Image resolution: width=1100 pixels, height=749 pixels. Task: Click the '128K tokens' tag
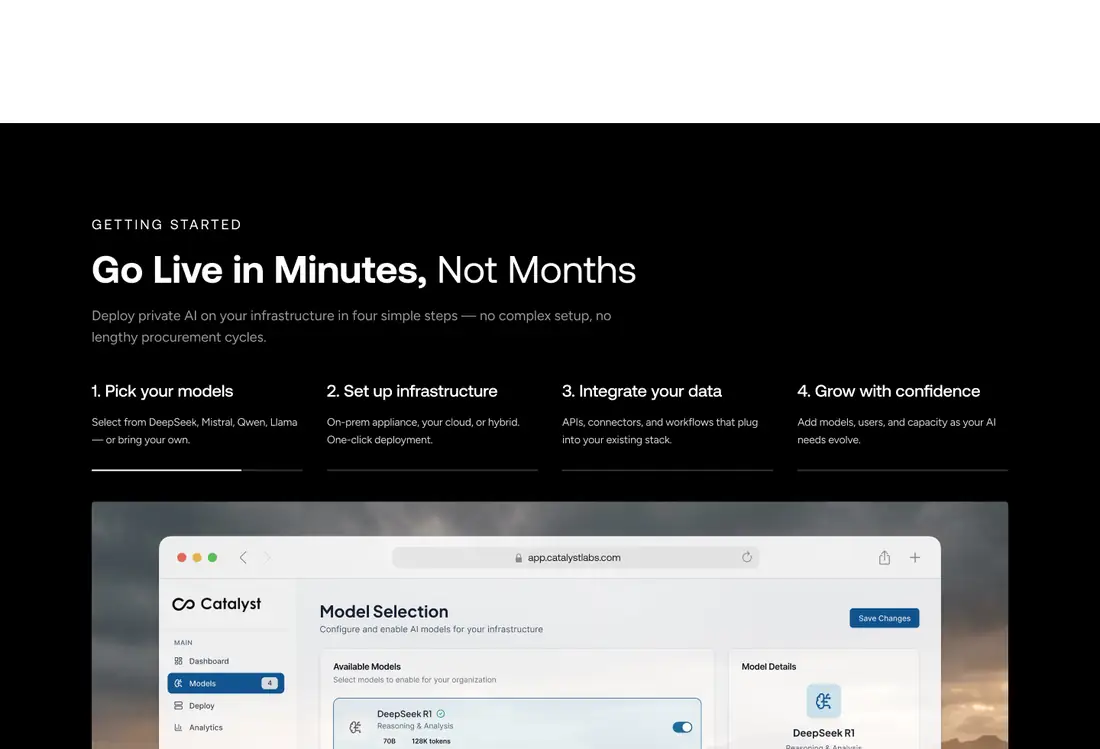pos(431,741)
